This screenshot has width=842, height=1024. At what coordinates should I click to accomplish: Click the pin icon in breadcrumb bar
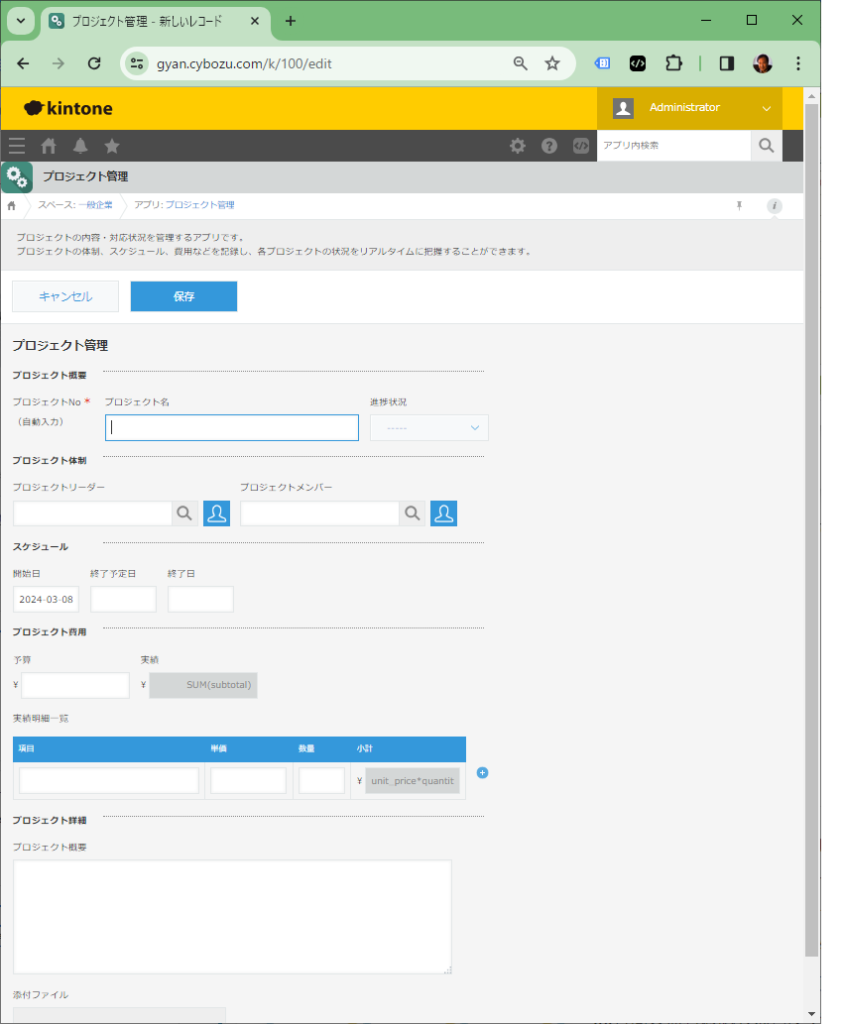coord(740,206)
